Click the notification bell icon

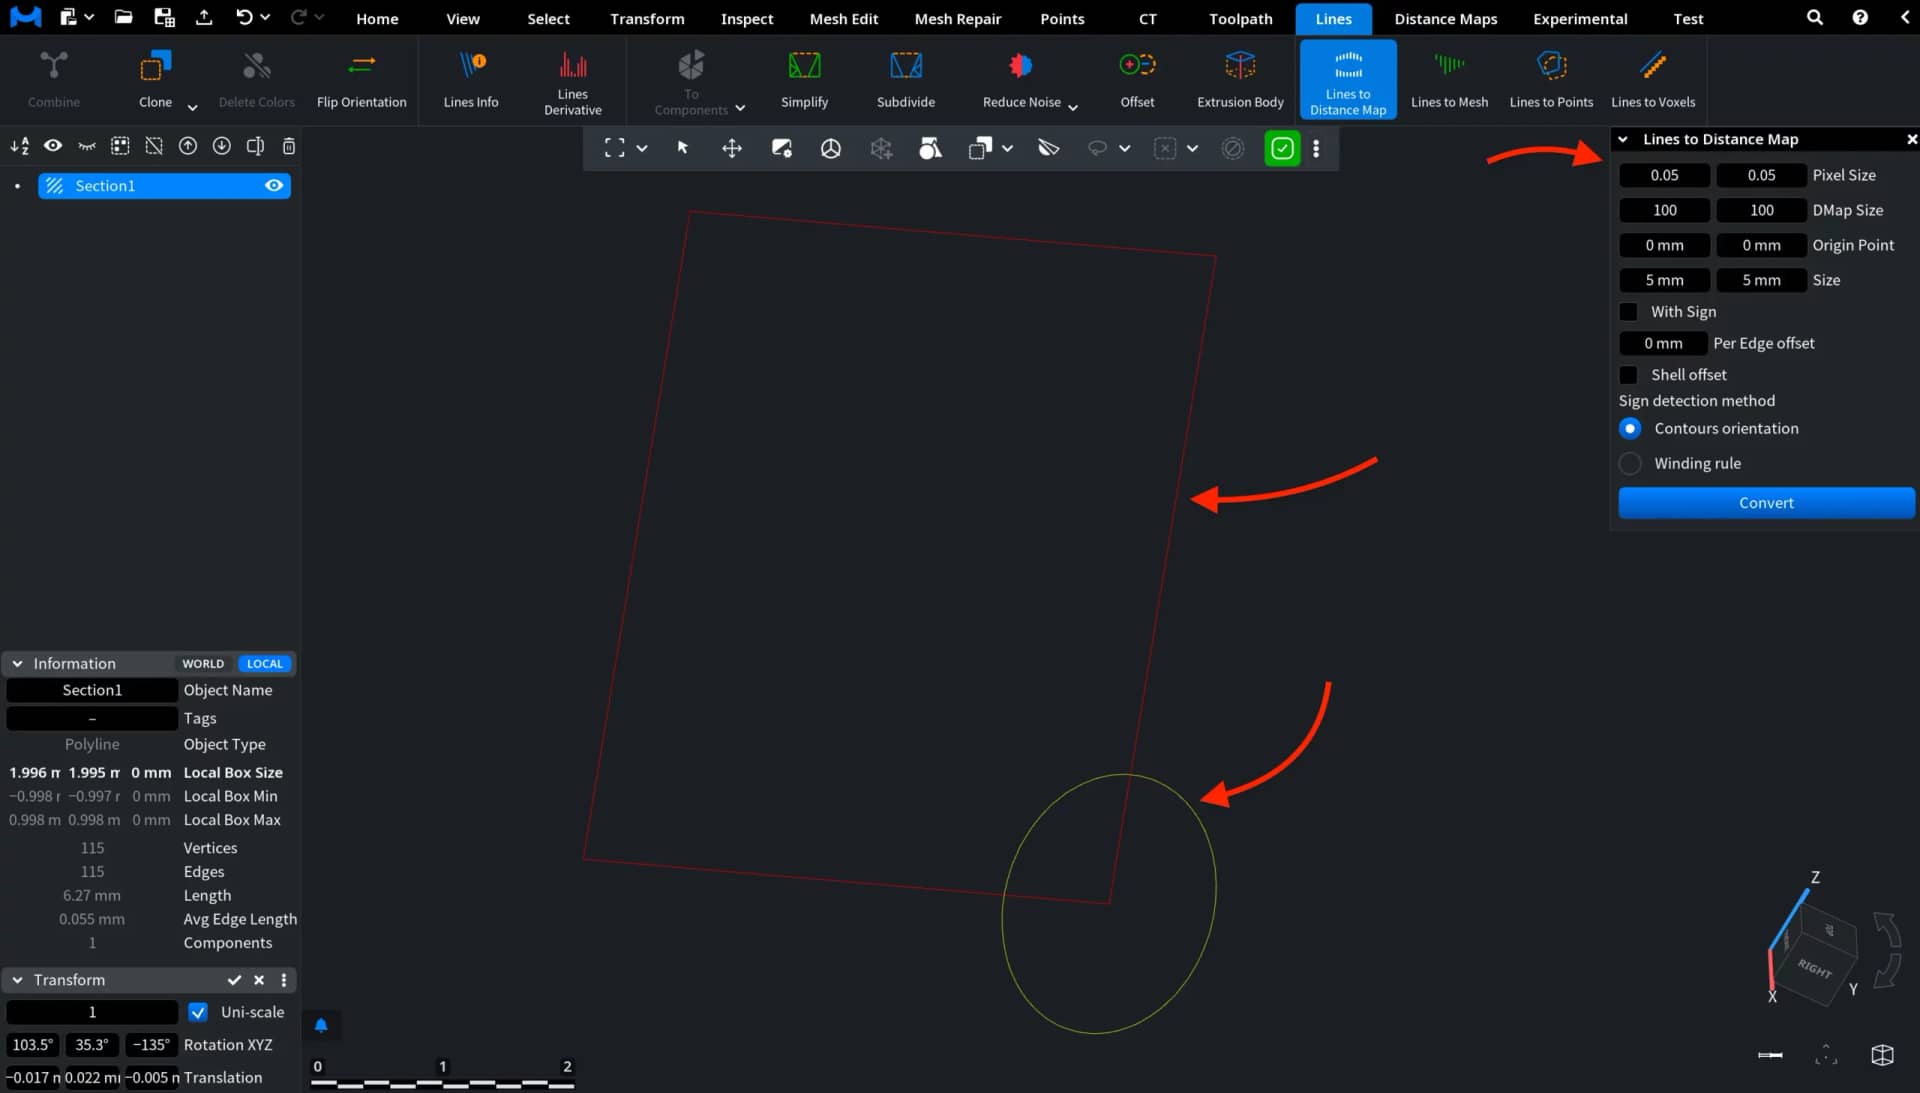tap(321, 1025)
